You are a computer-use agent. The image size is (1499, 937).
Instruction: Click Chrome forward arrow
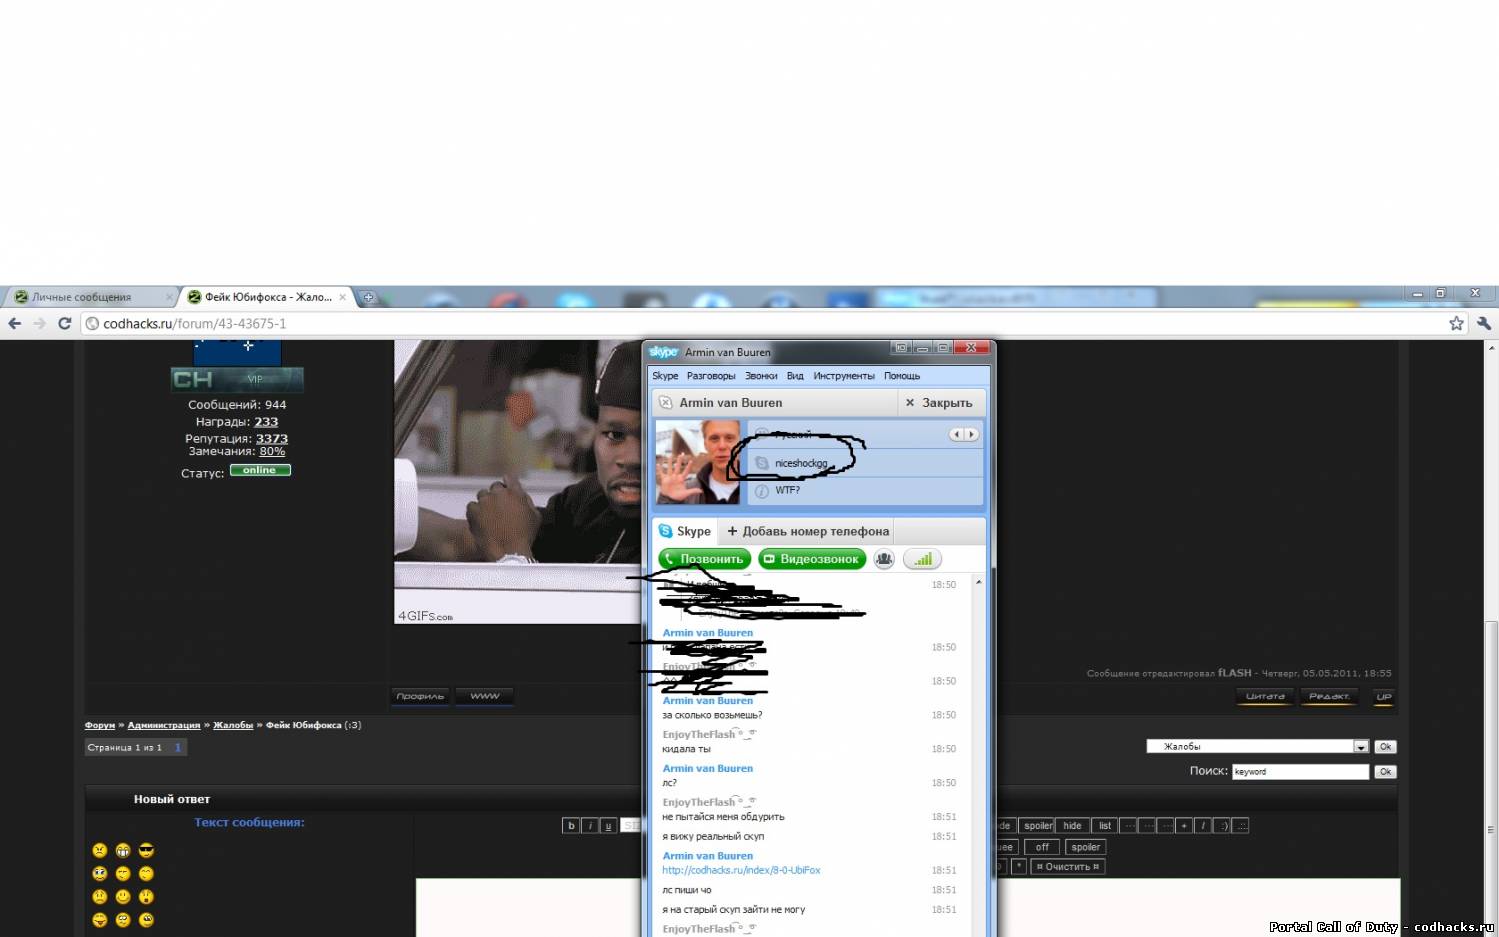39,323
